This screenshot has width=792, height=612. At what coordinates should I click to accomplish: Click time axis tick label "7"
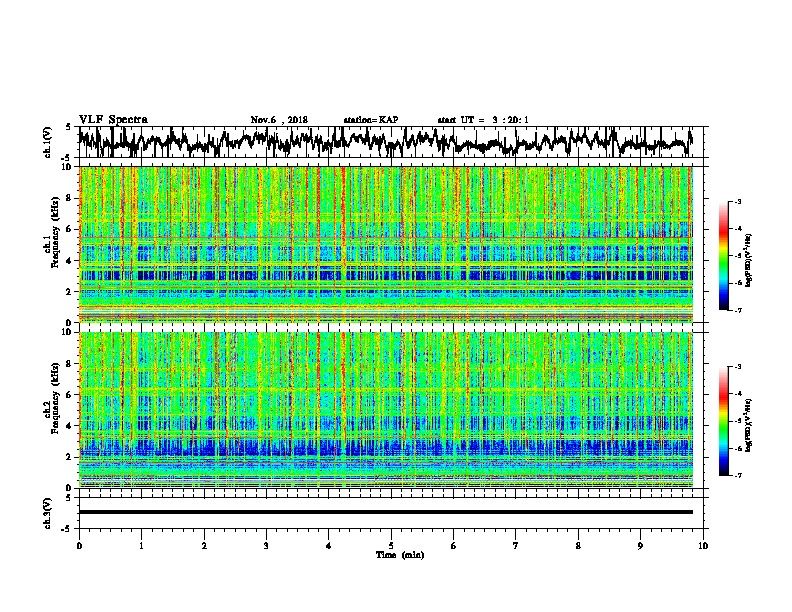tap(516, 546)
